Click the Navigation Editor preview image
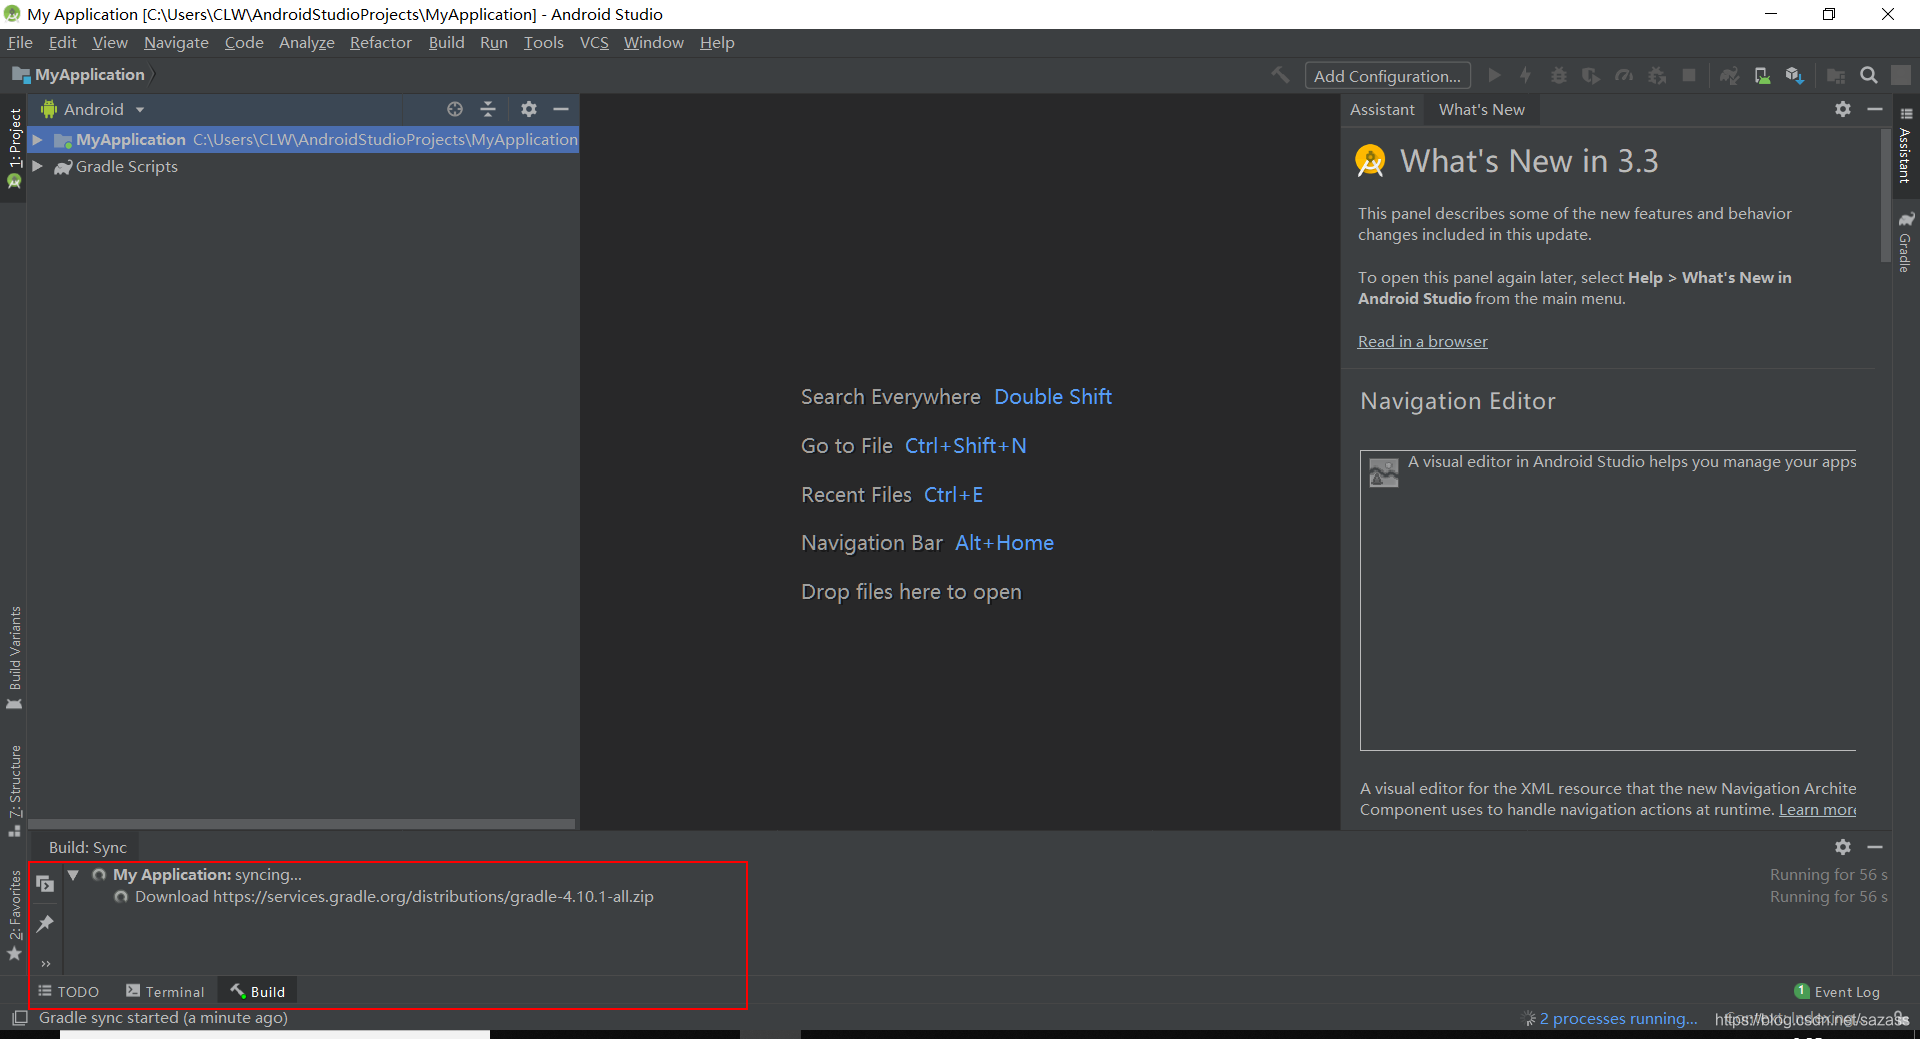This screenshot has width=1920, height=1039. 1608,600
